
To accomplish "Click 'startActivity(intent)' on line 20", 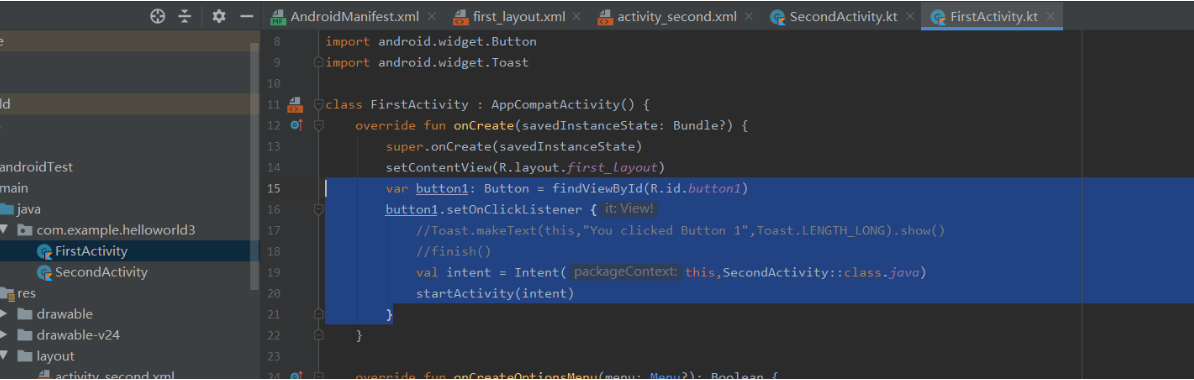I will [x=494, y=293].
